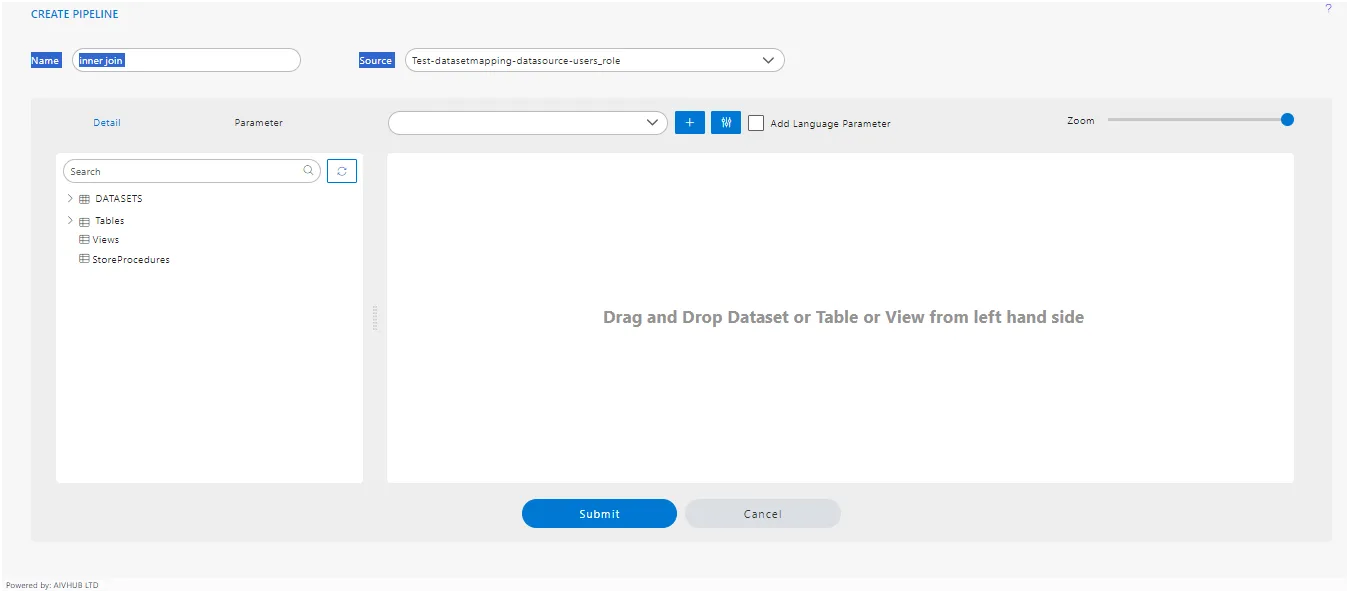This screenshot has width=1349, height=593.
Task: Click the search magnifier icon
Action: pyautogui.click(x=309, y=171)
